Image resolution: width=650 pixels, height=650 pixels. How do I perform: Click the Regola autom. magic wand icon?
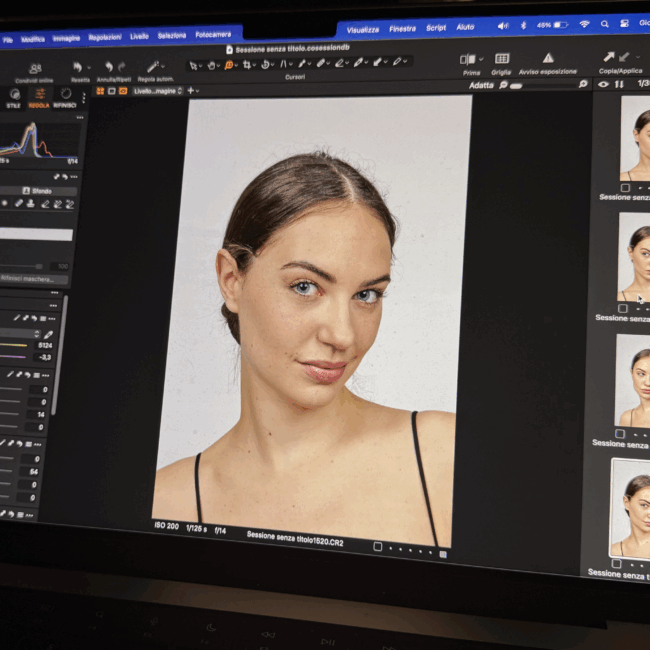click(154, 66)
